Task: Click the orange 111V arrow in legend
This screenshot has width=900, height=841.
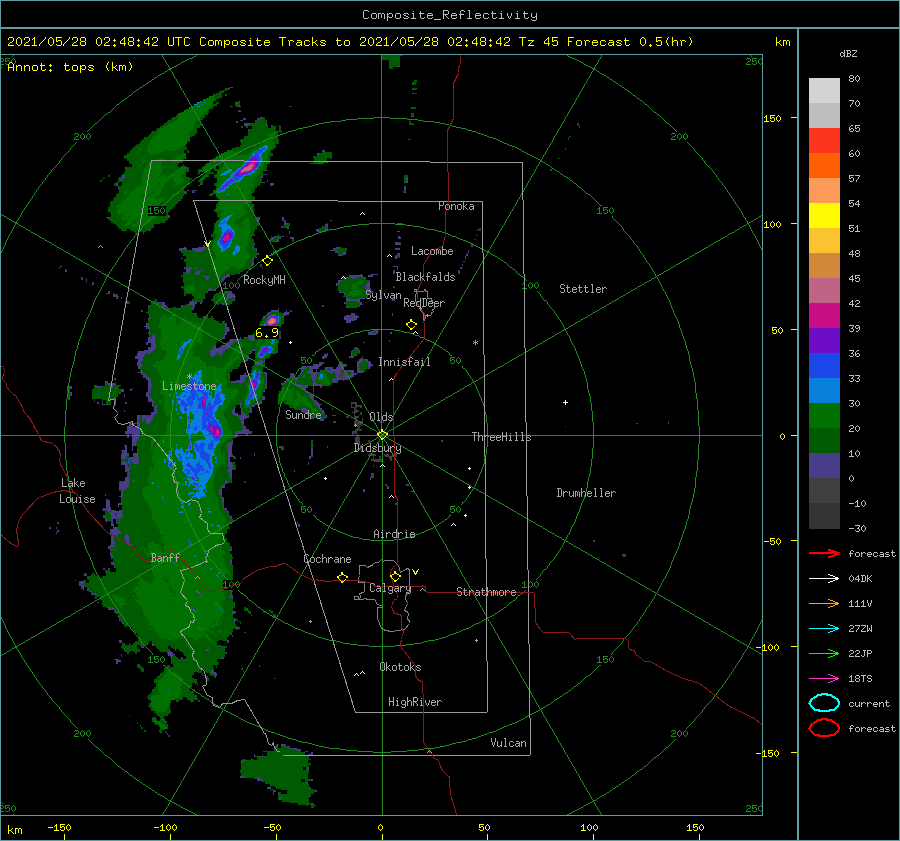Action: tap(824, 603)
